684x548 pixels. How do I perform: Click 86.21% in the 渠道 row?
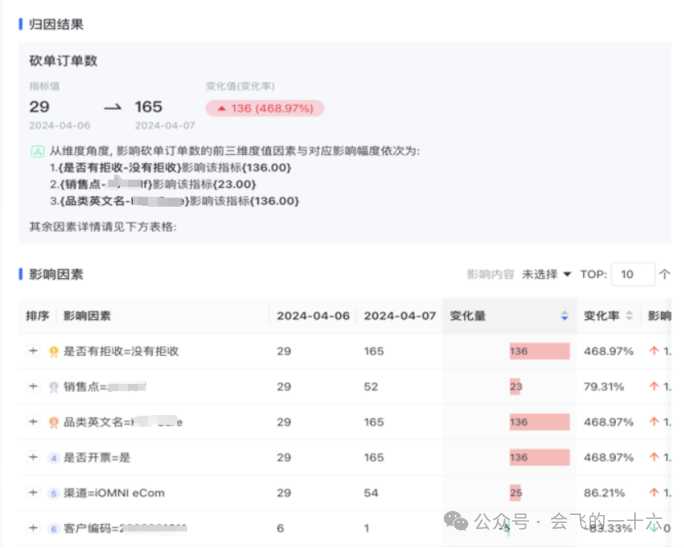[x=604, y=493]
